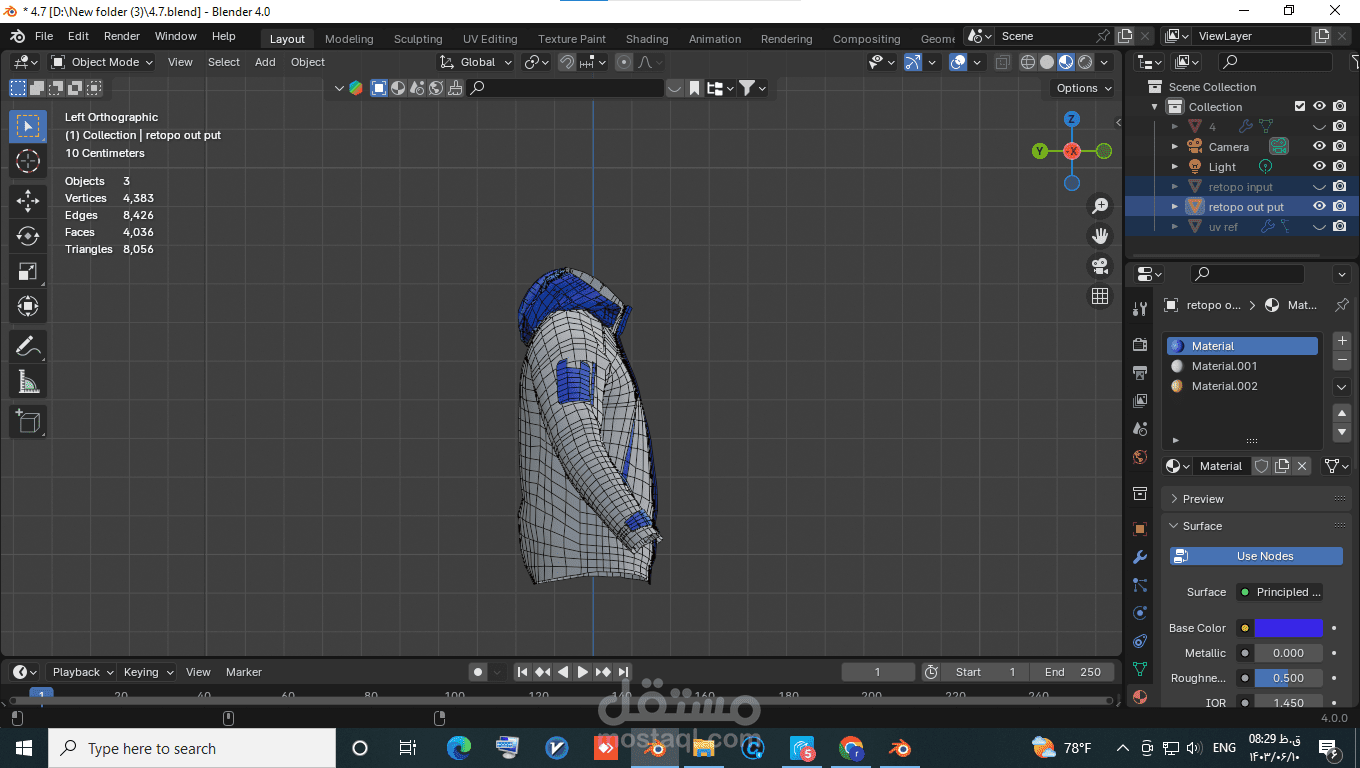
Task: Click the blue Base Color swatch
Action: pos(1288,628)
